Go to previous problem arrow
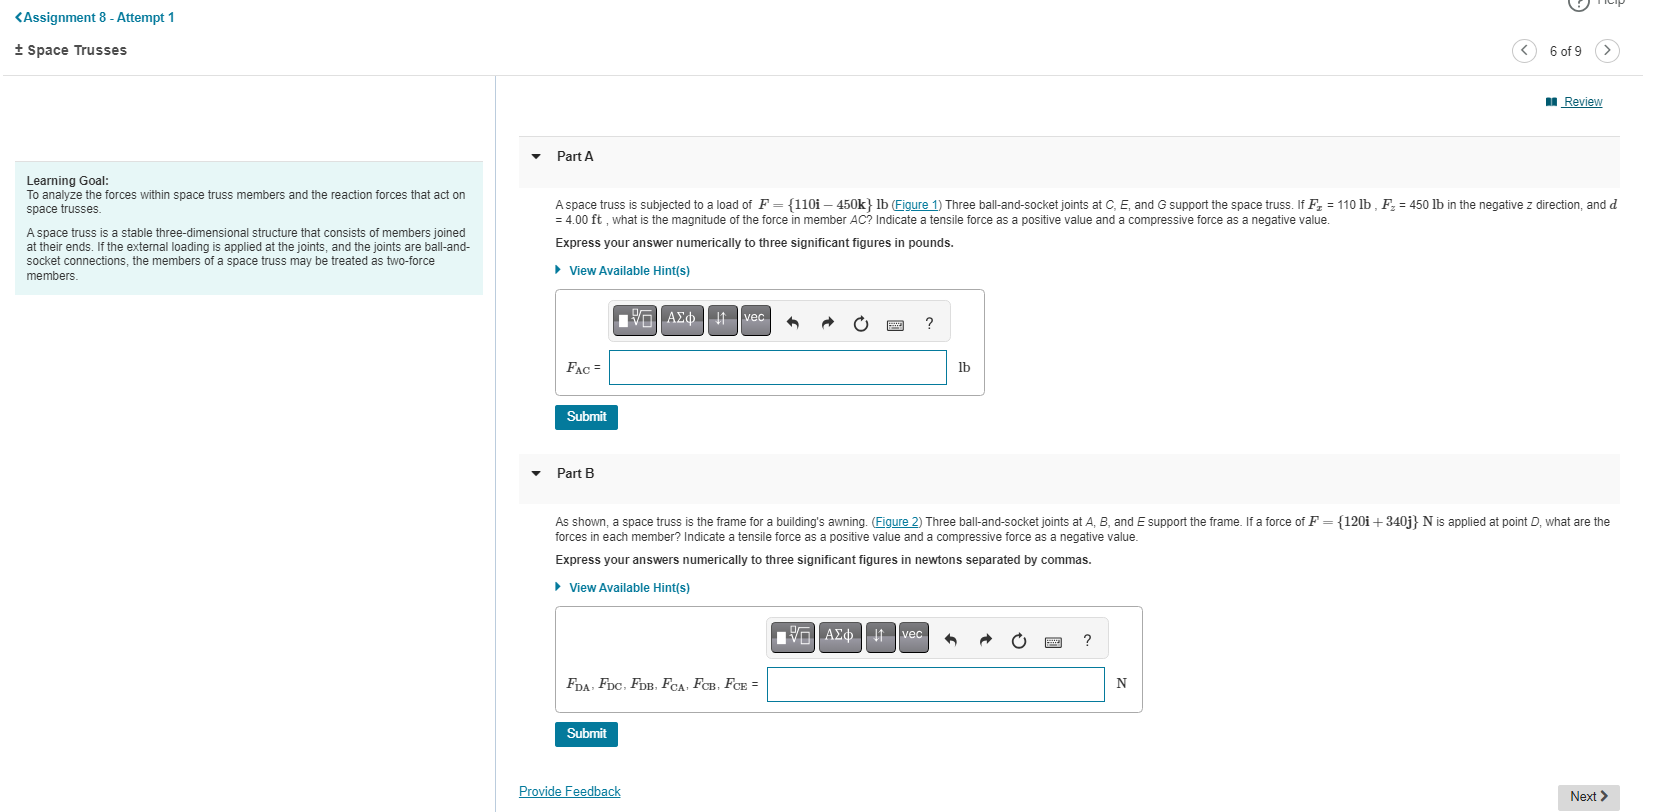This screenshot has width=1654, height=812. click(1524, 50)
